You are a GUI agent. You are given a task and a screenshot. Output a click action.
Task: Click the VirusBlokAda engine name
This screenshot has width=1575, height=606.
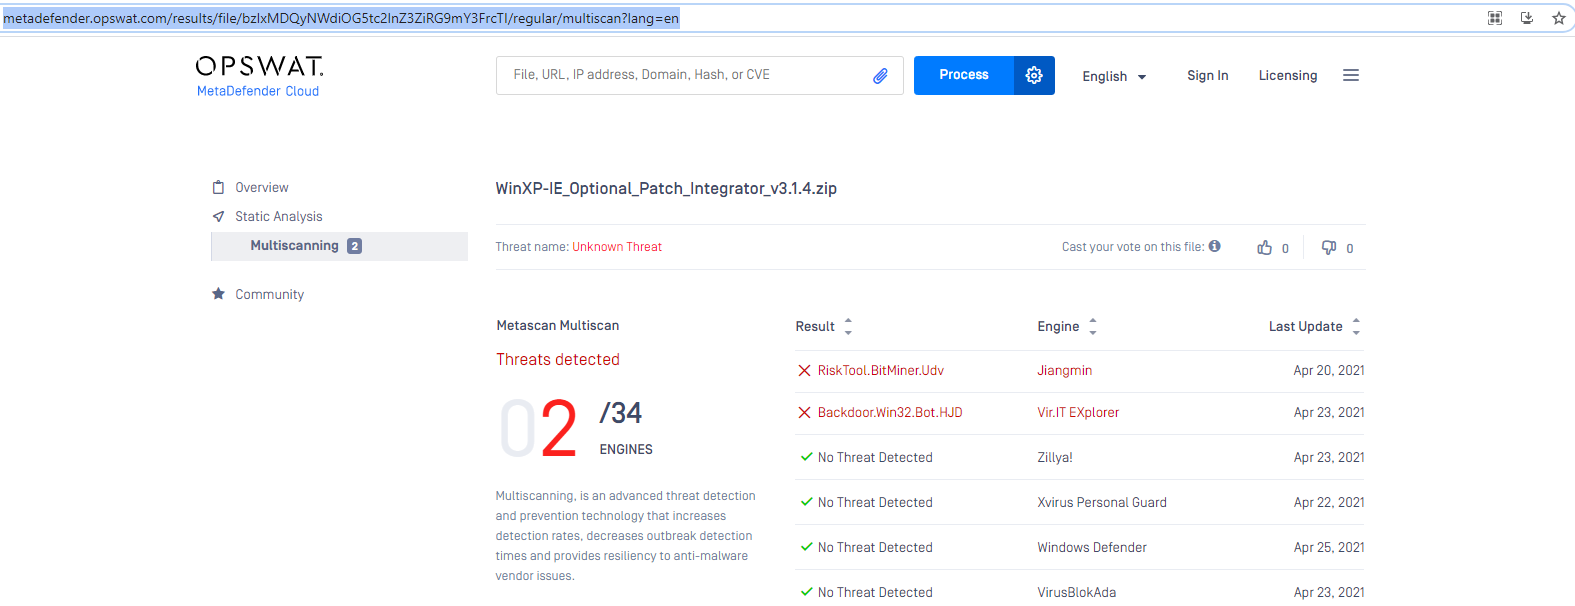pyautogui.click(x=1076, y=592)
